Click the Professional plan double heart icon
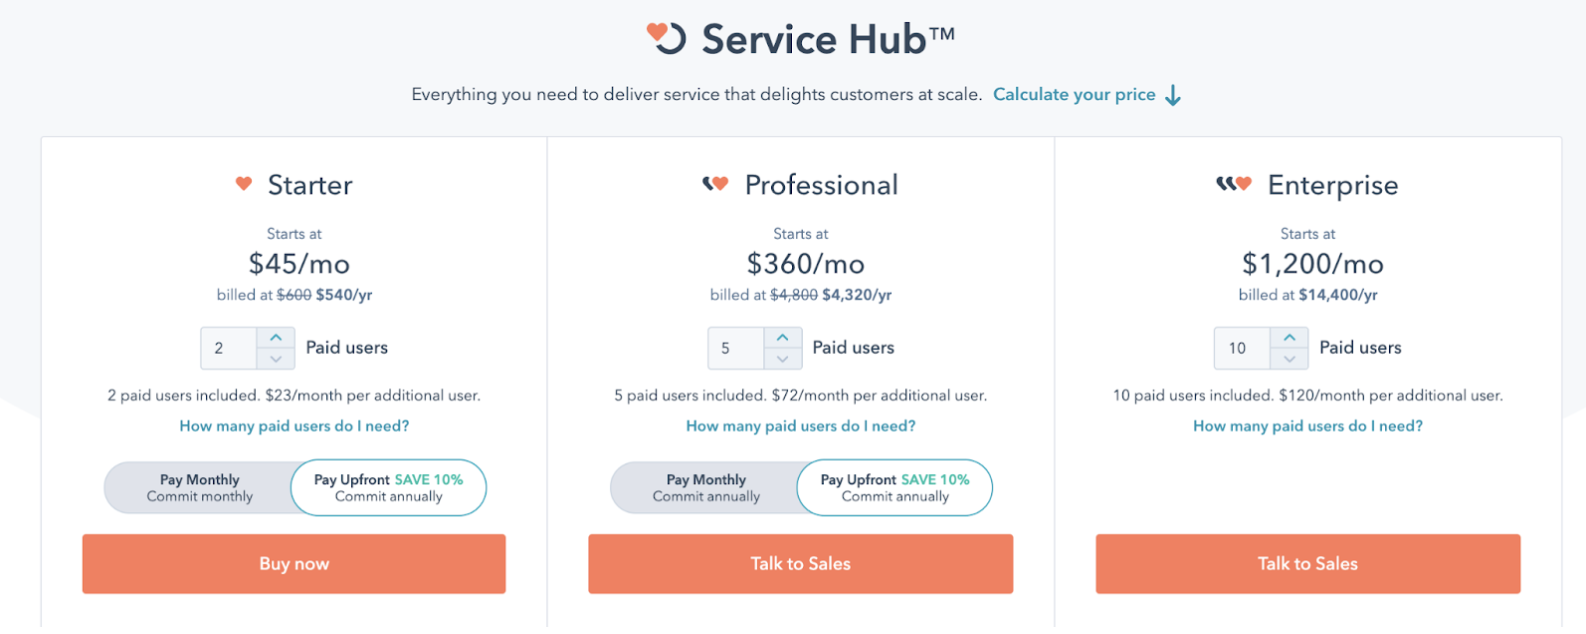Viewport: 1586px width, 634px height. (x=715, y=184)
